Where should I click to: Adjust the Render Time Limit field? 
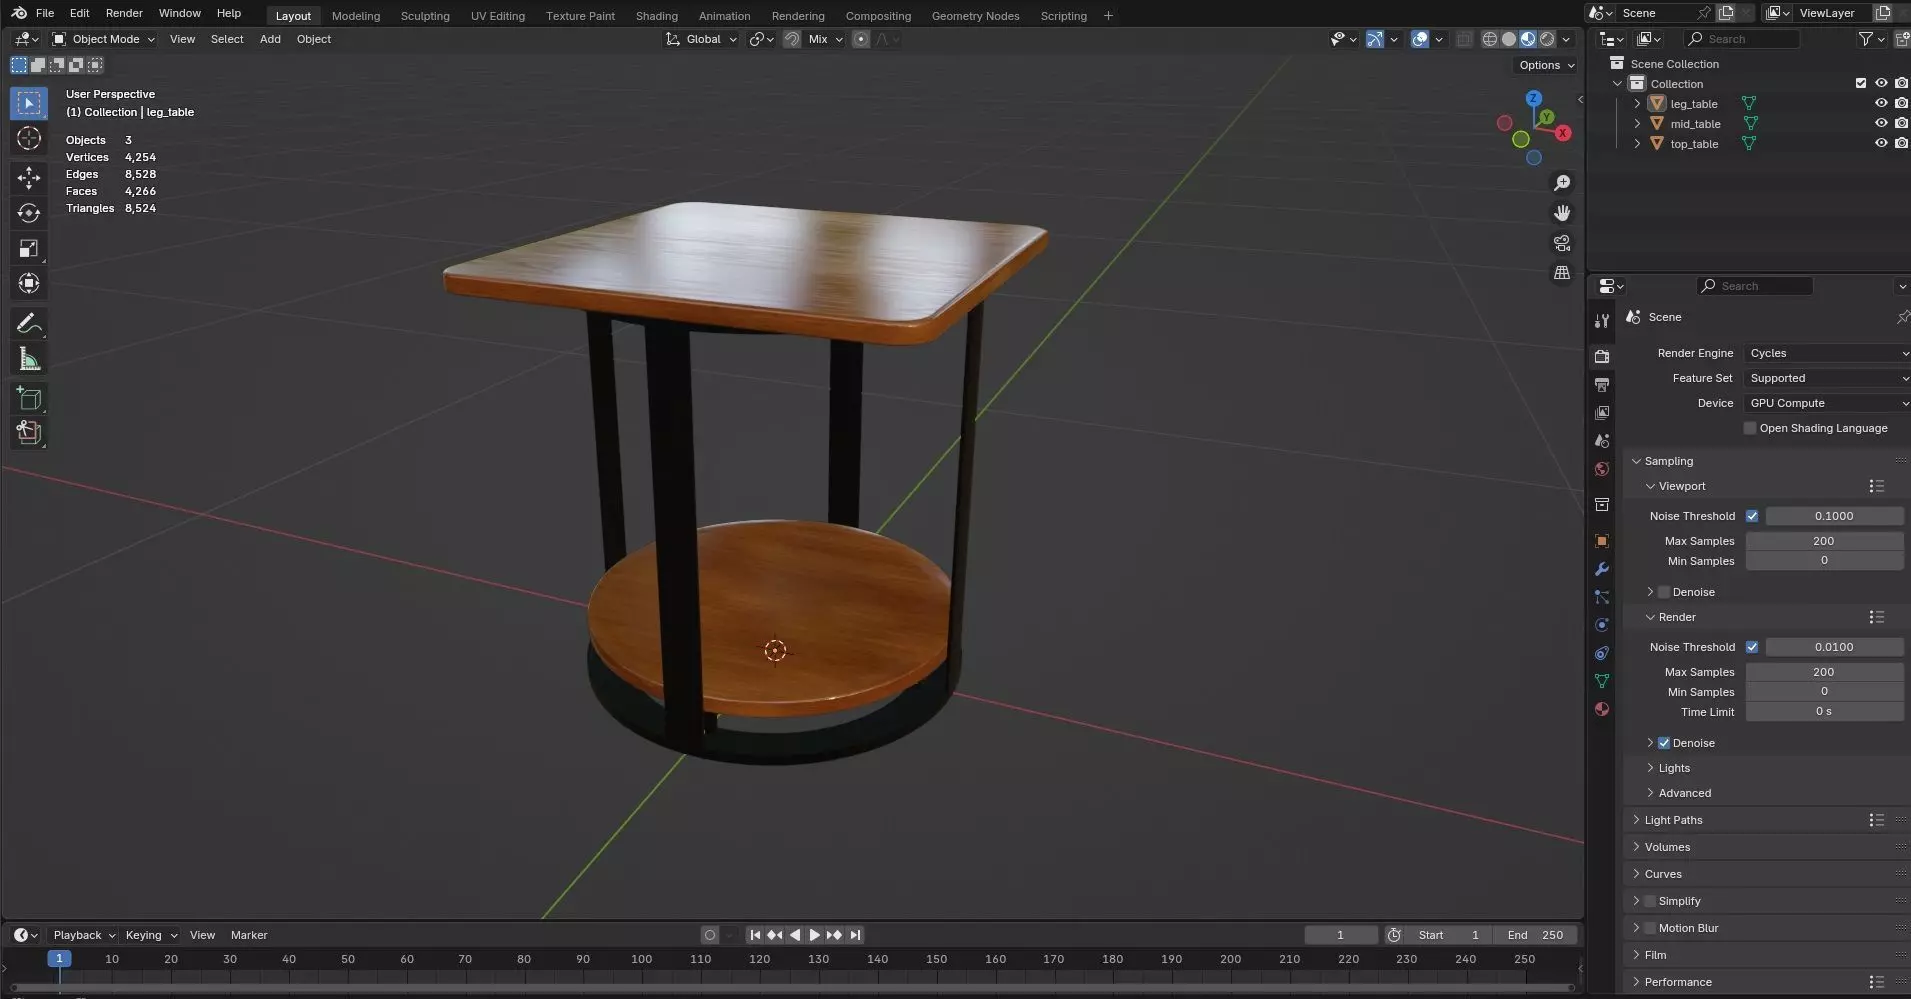tap(1824, 712)
